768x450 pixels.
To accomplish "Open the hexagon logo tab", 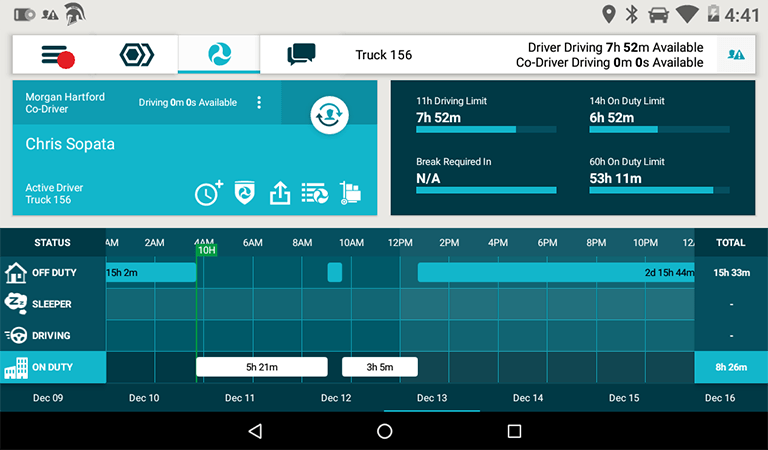I will pos(136,55).
